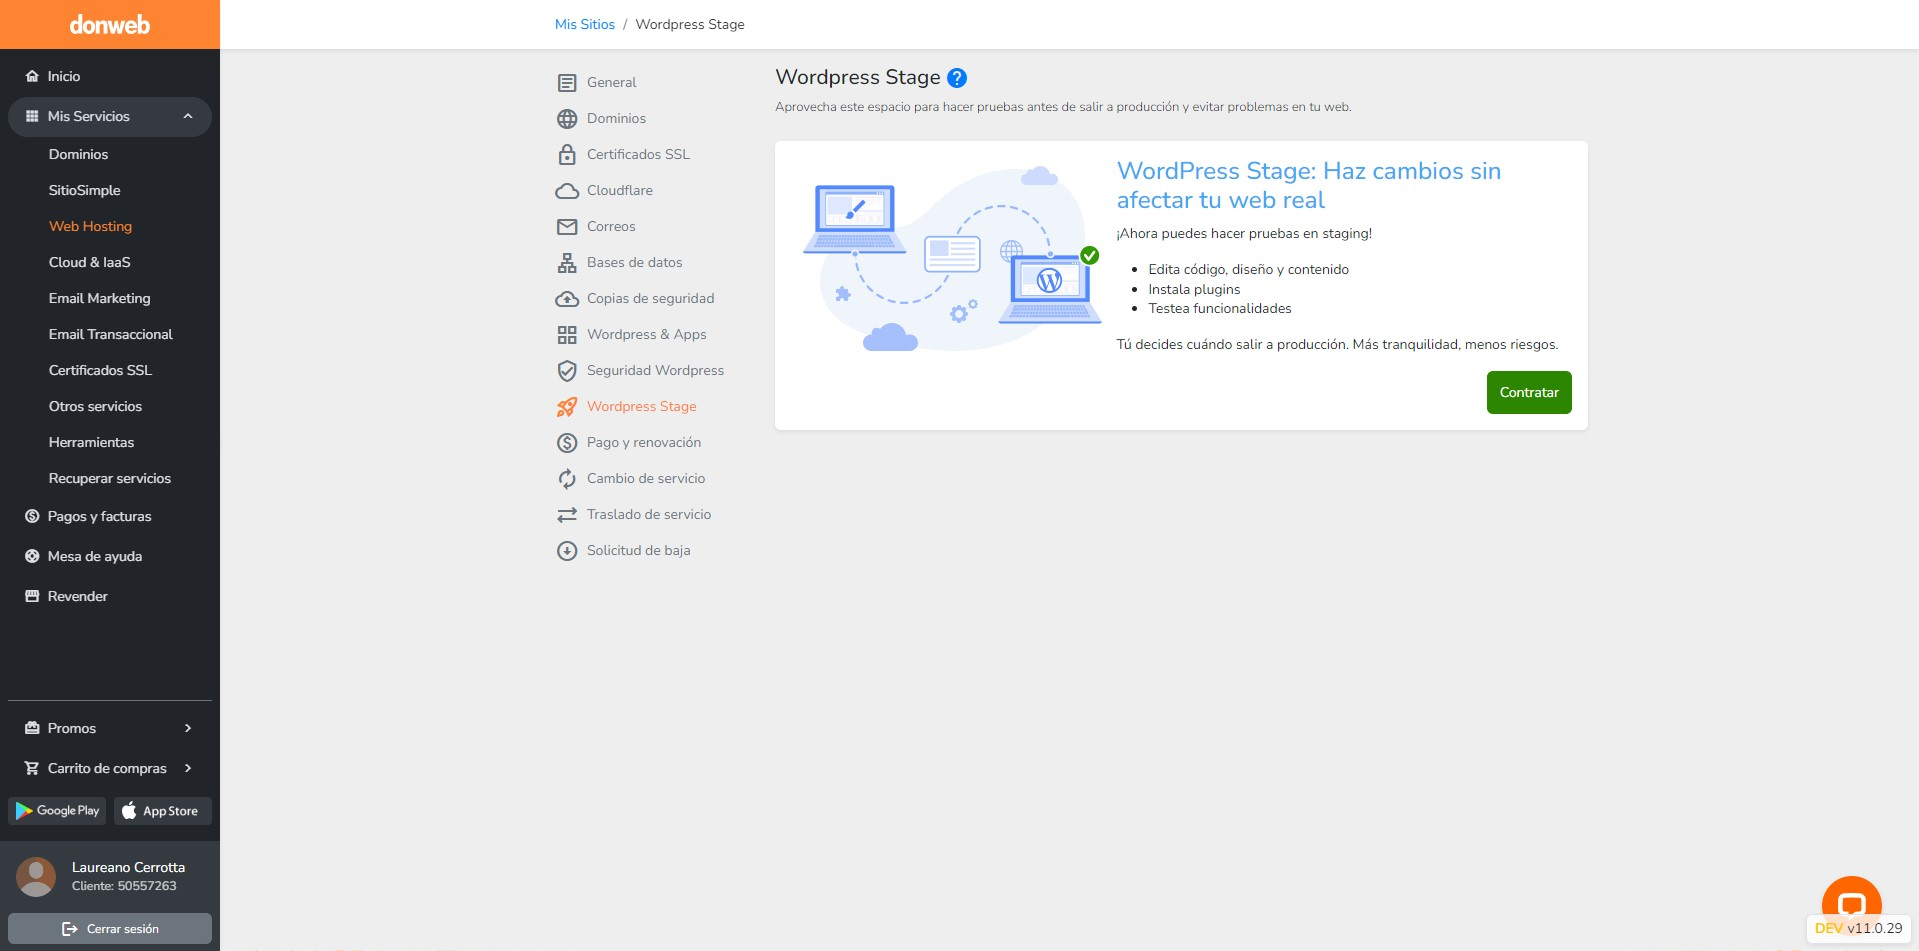Click the Promos gift icon

(x=32, y=728)
